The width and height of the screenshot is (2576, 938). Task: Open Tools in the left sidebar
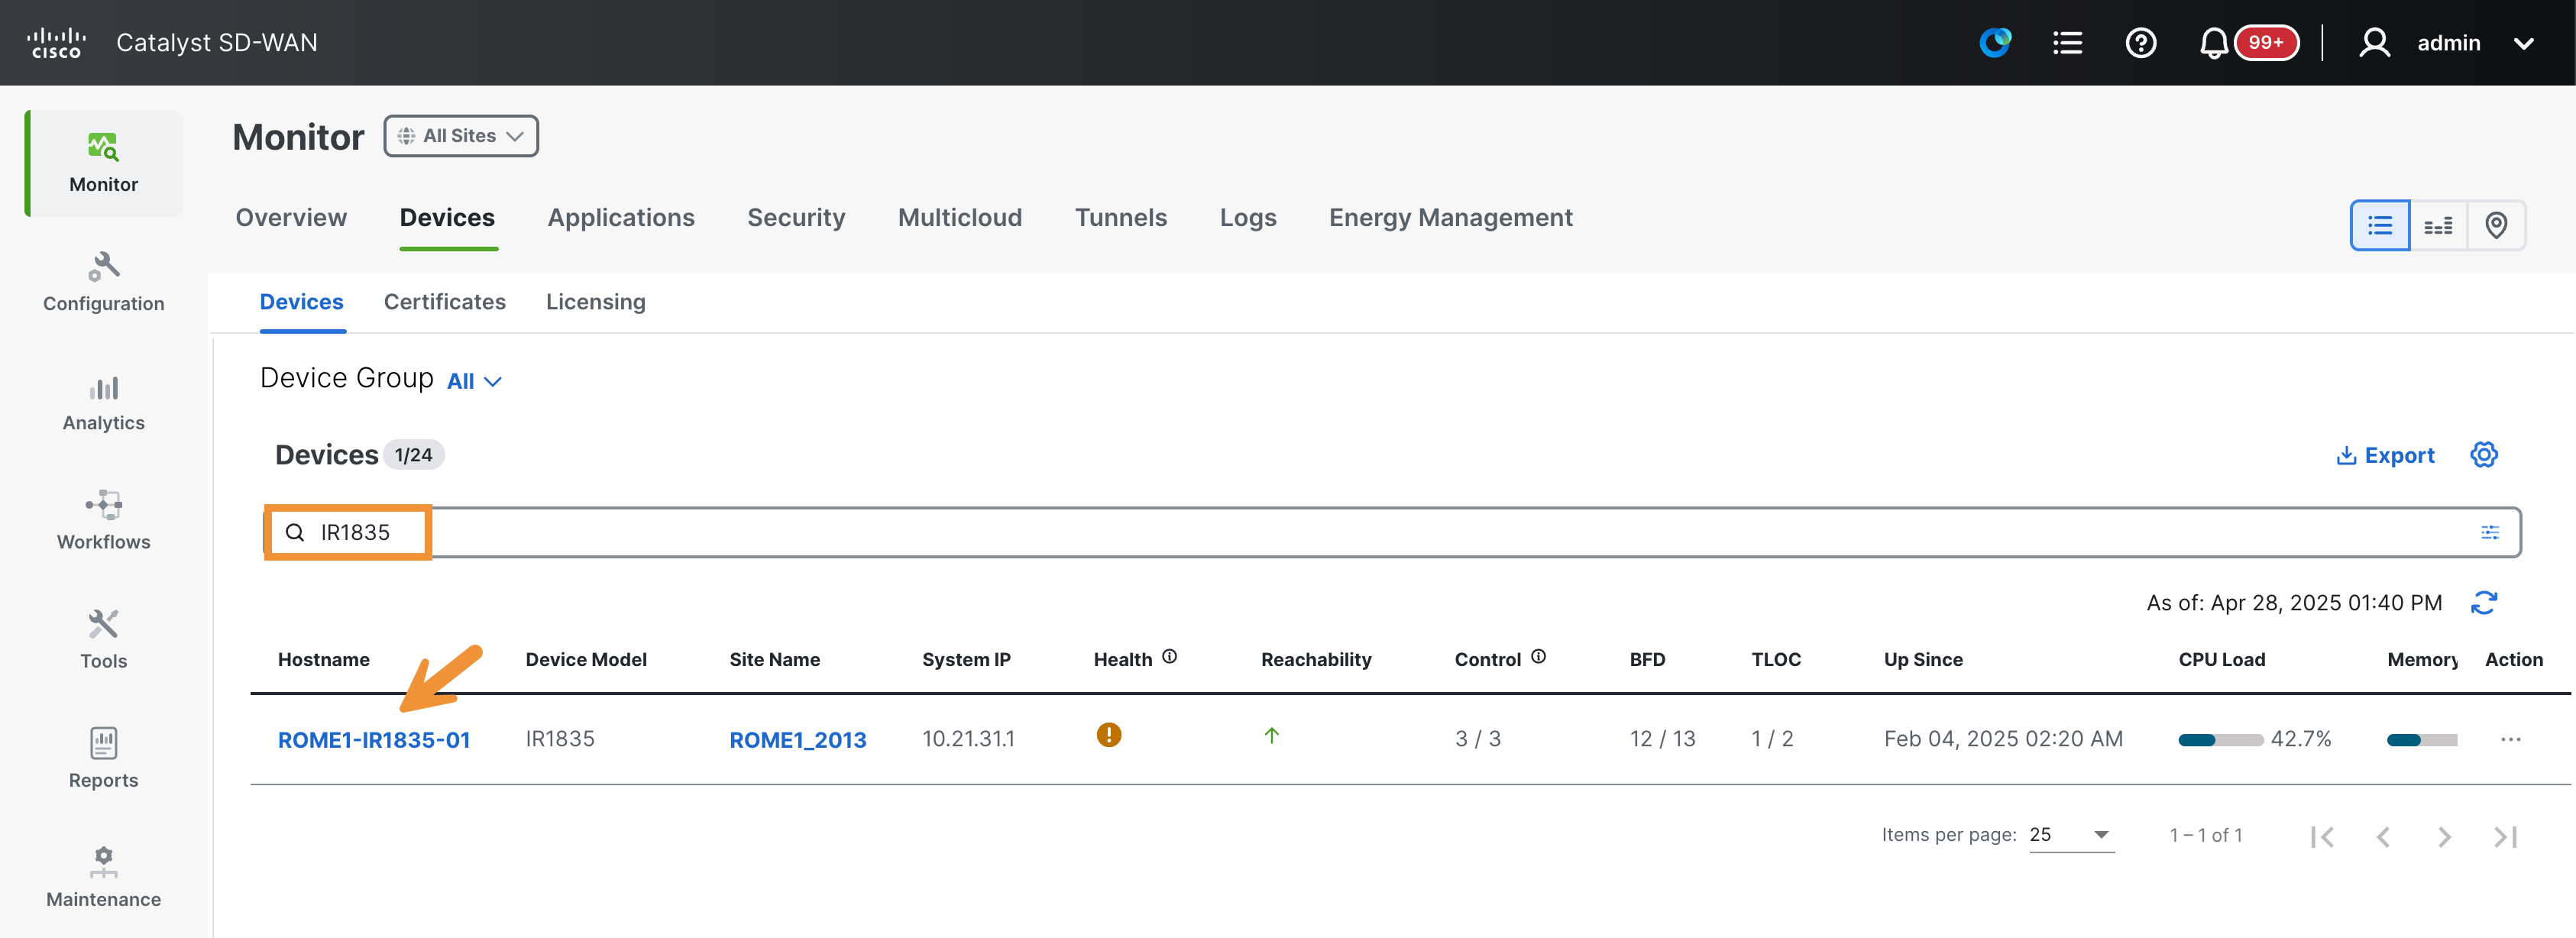tap(104, 639)
